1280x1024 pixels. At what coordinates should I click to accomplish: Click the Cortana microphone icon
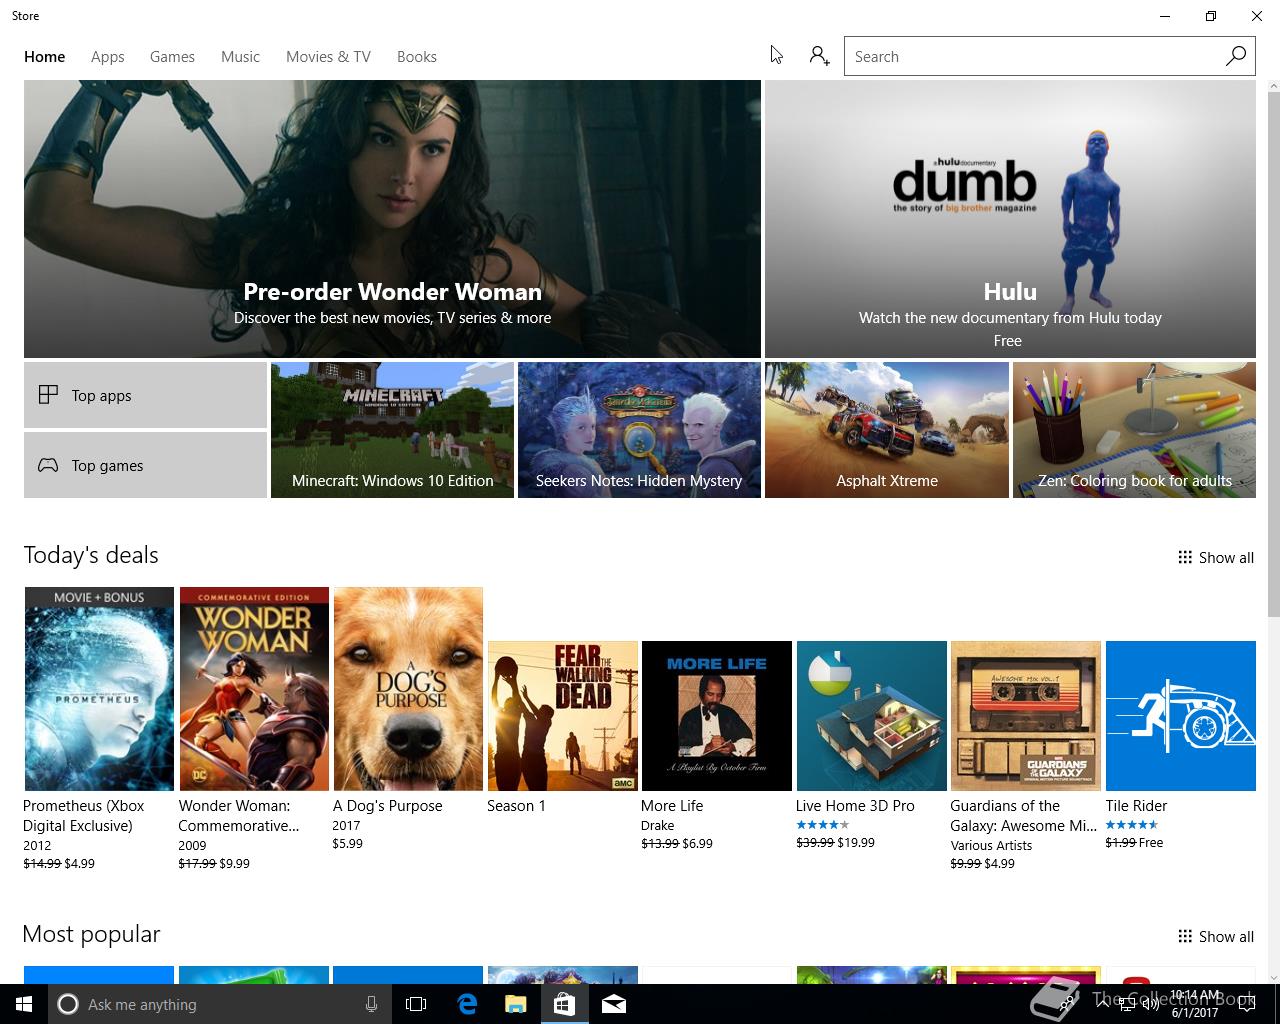point(371,1004)
